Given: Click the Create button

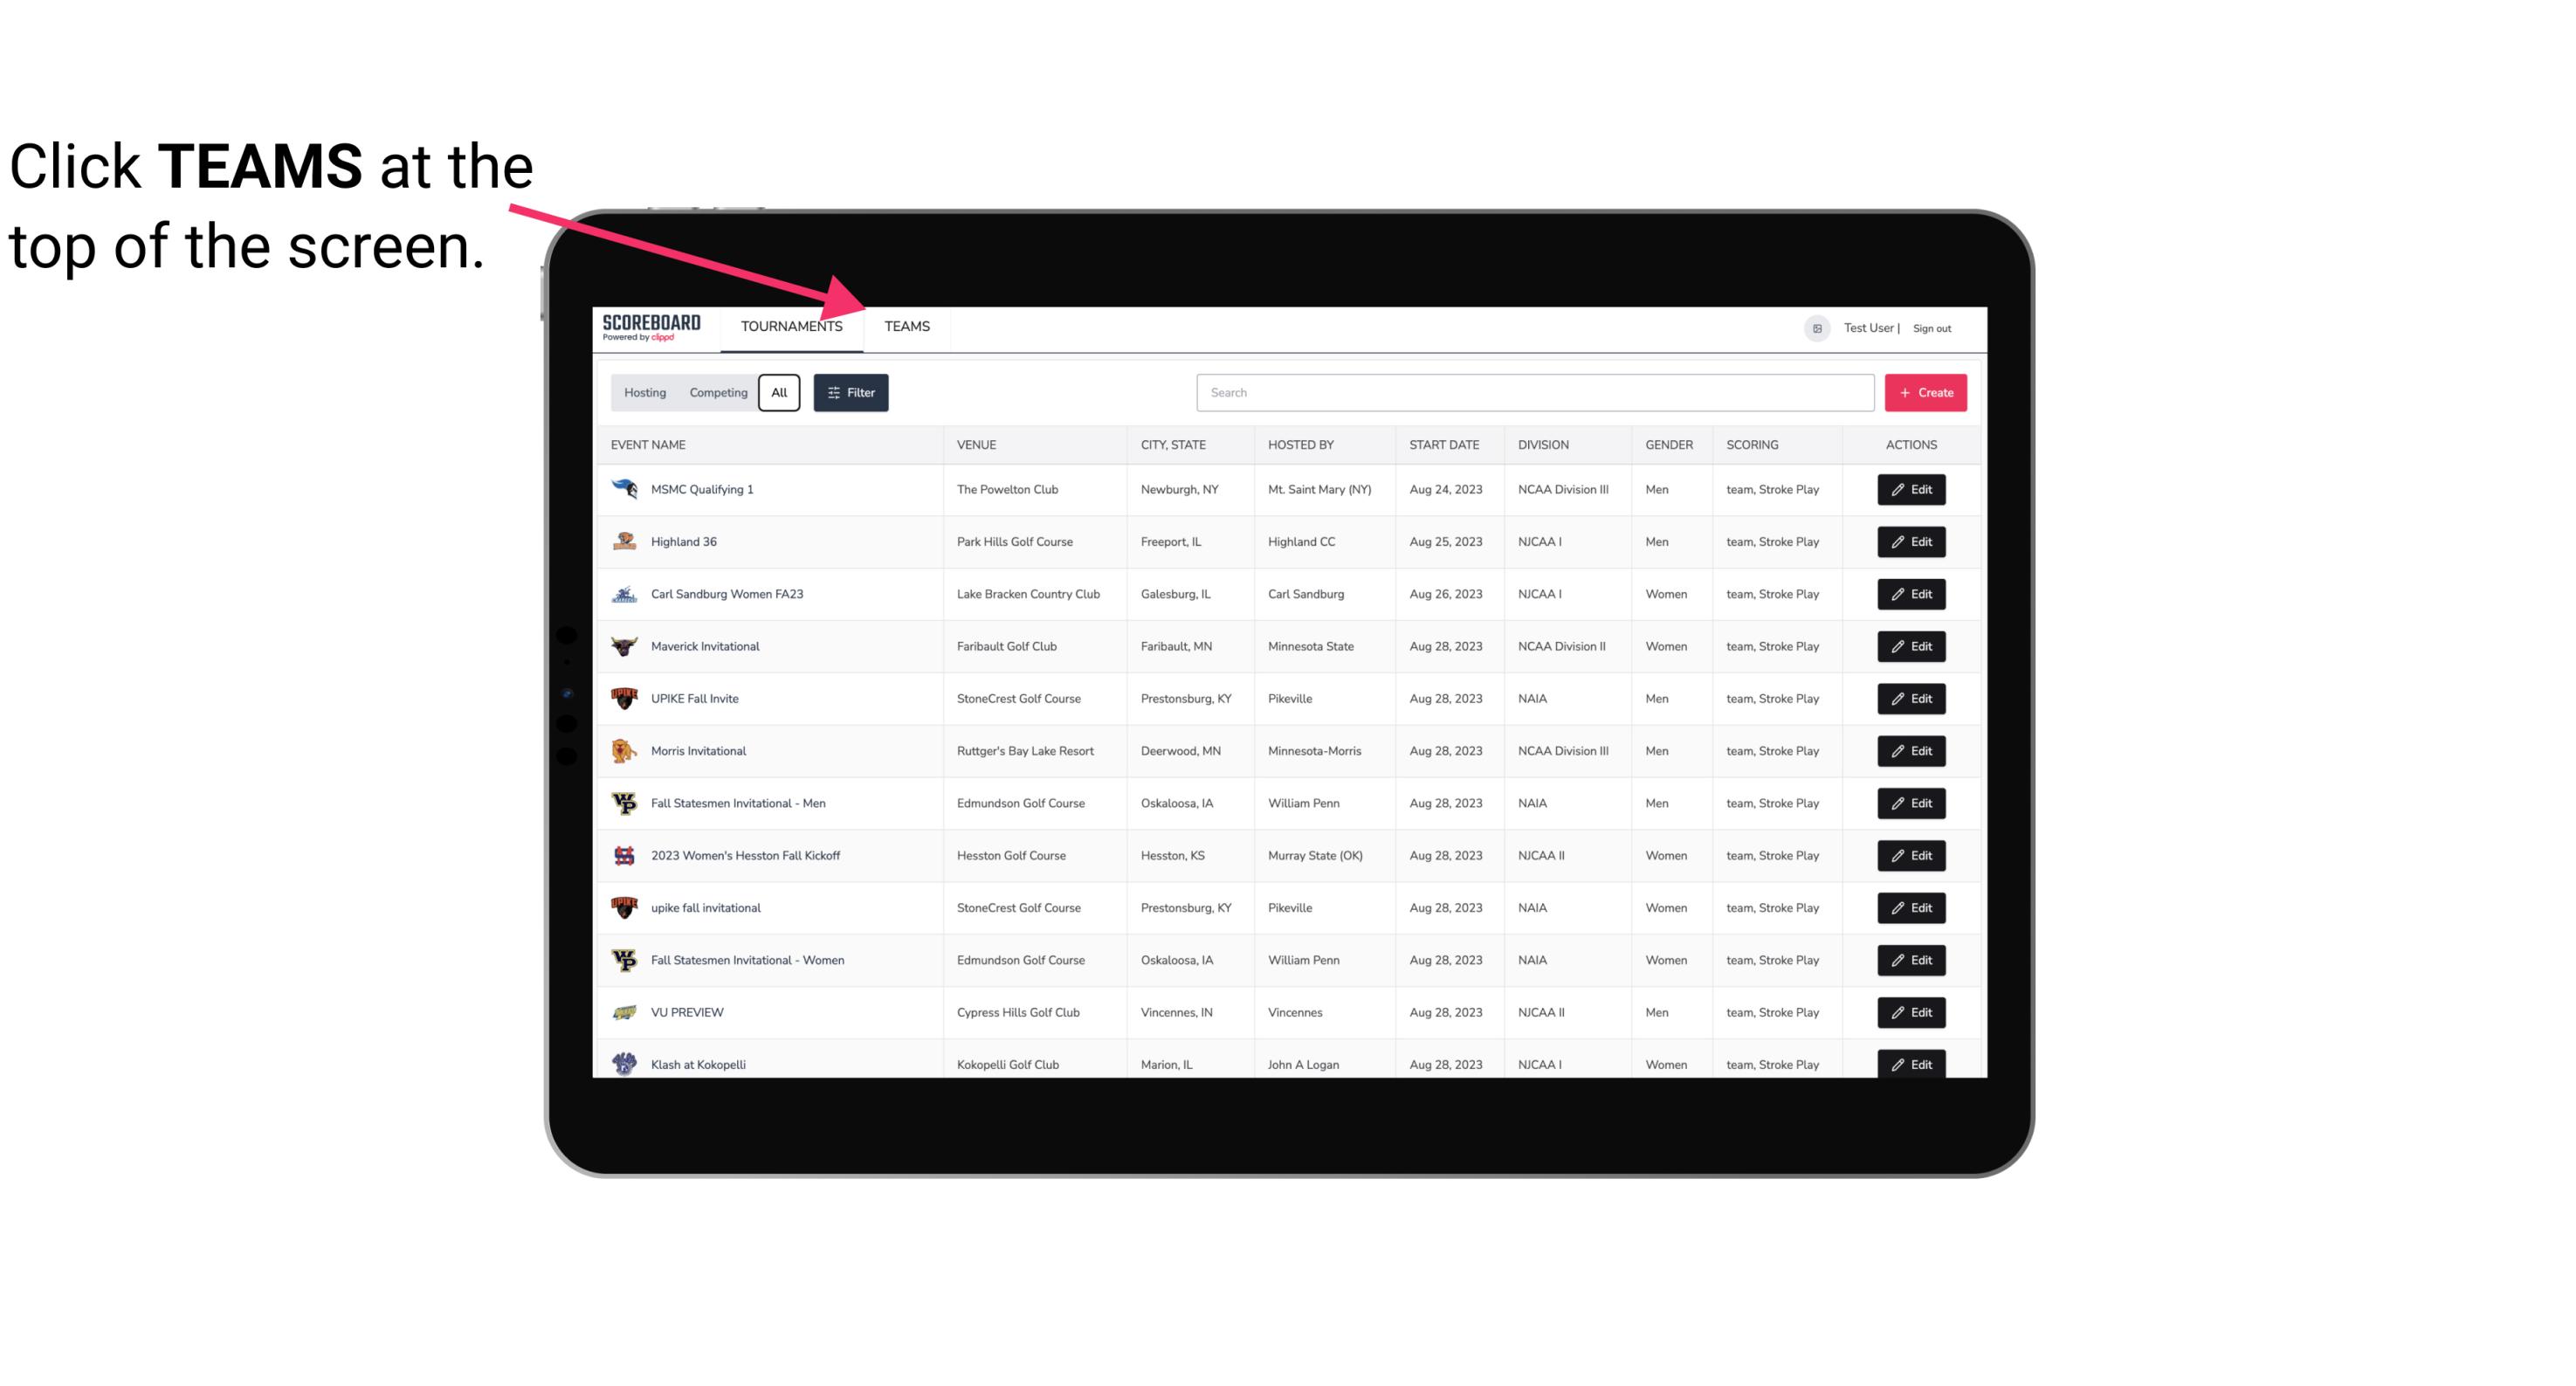Looking at the screenshot, I should click(x=1926, y=391).
